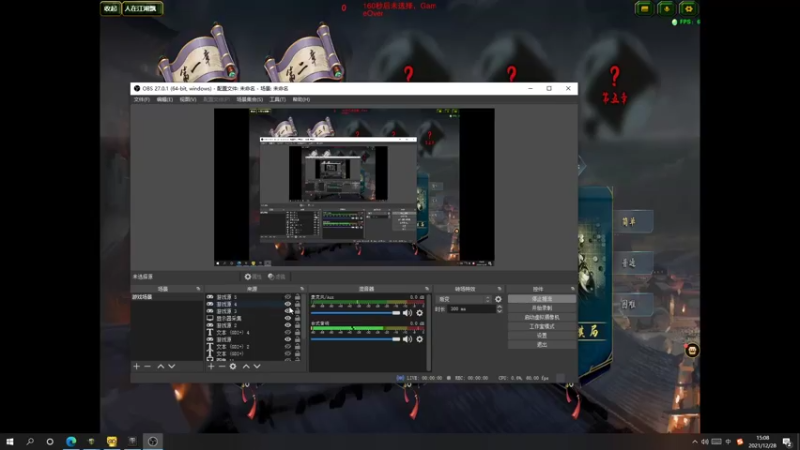Viewport: 800px width, 450px height.
Task: Click the OBS preview canvas
Action: coord(354,187)
